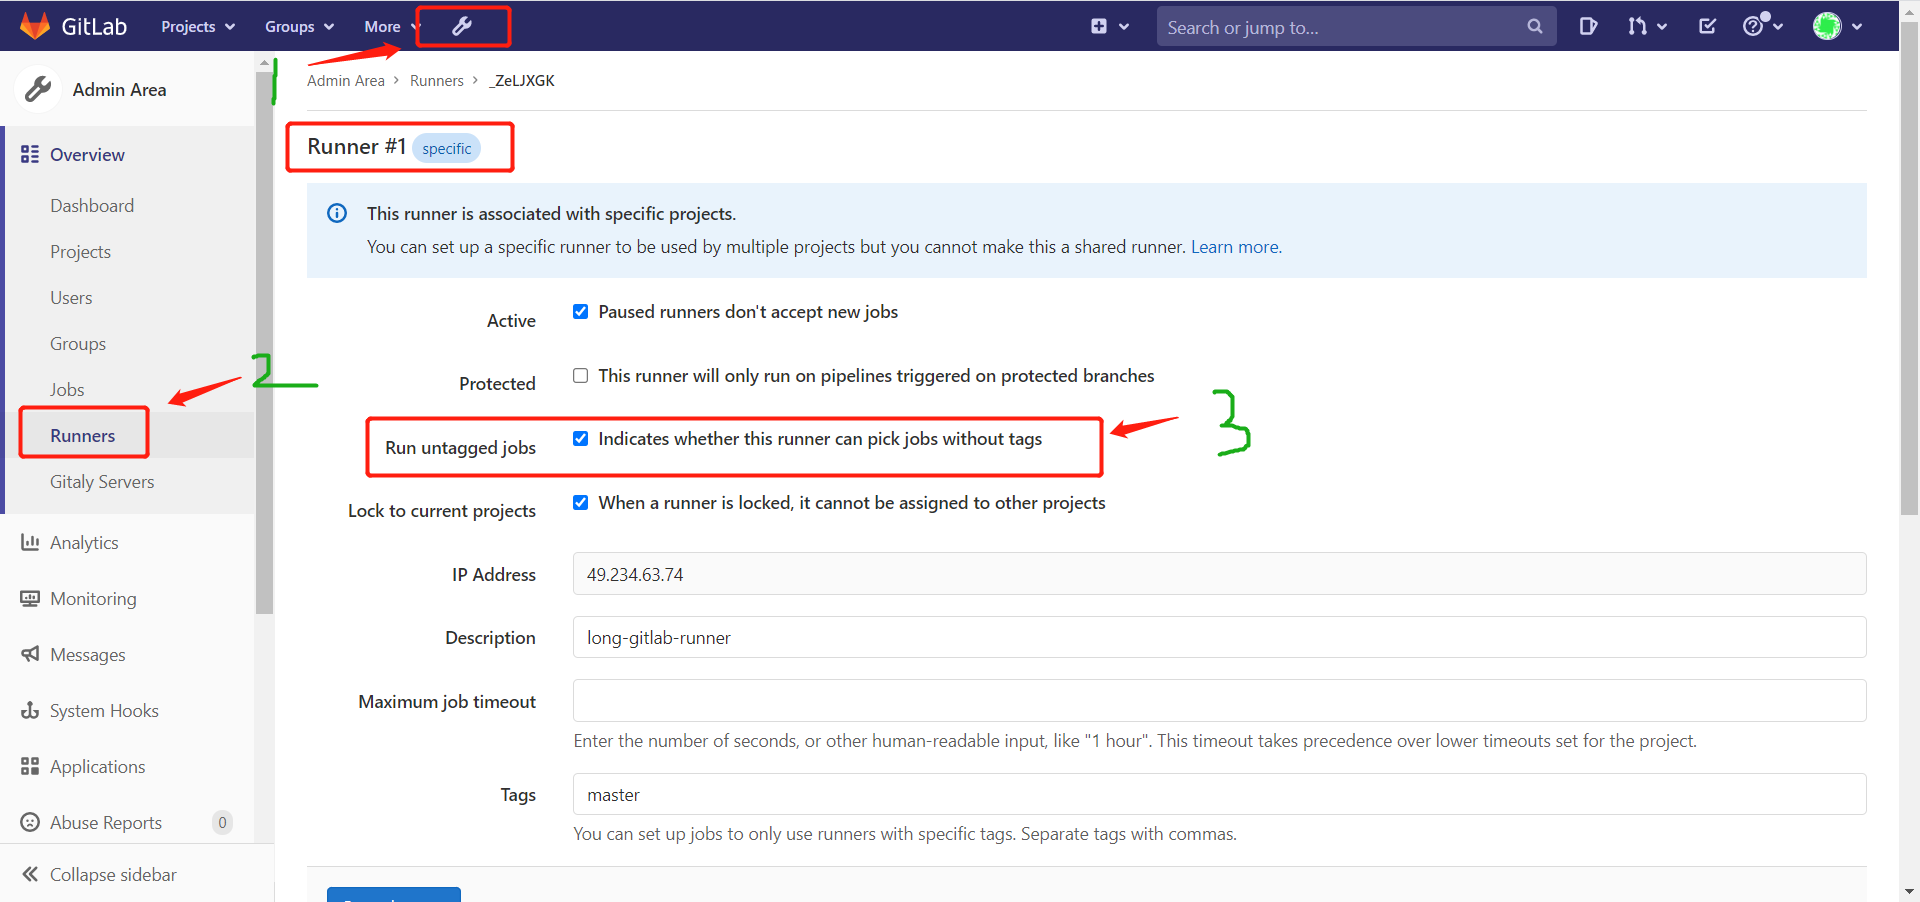
Task: Collapse the sidebar
Action: [111, 873]
